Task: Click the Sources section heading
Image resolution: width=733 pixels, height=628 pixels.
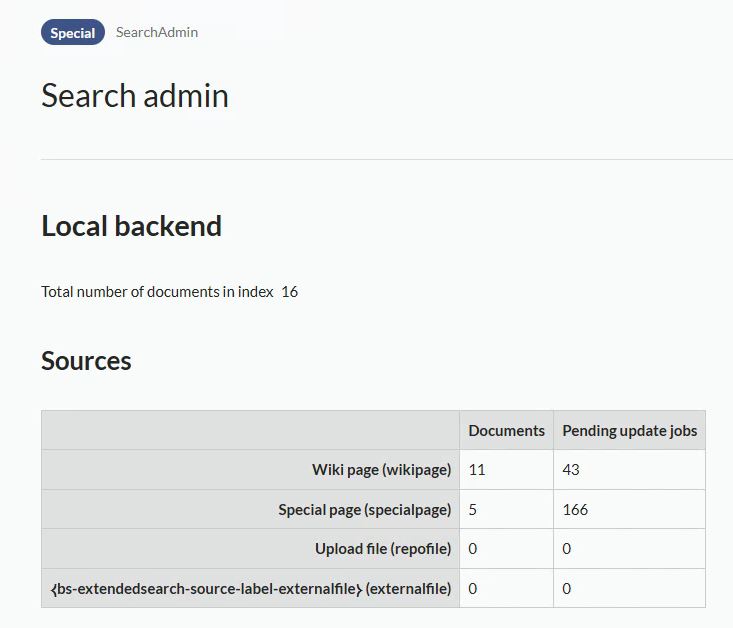Action: (86, 361)
